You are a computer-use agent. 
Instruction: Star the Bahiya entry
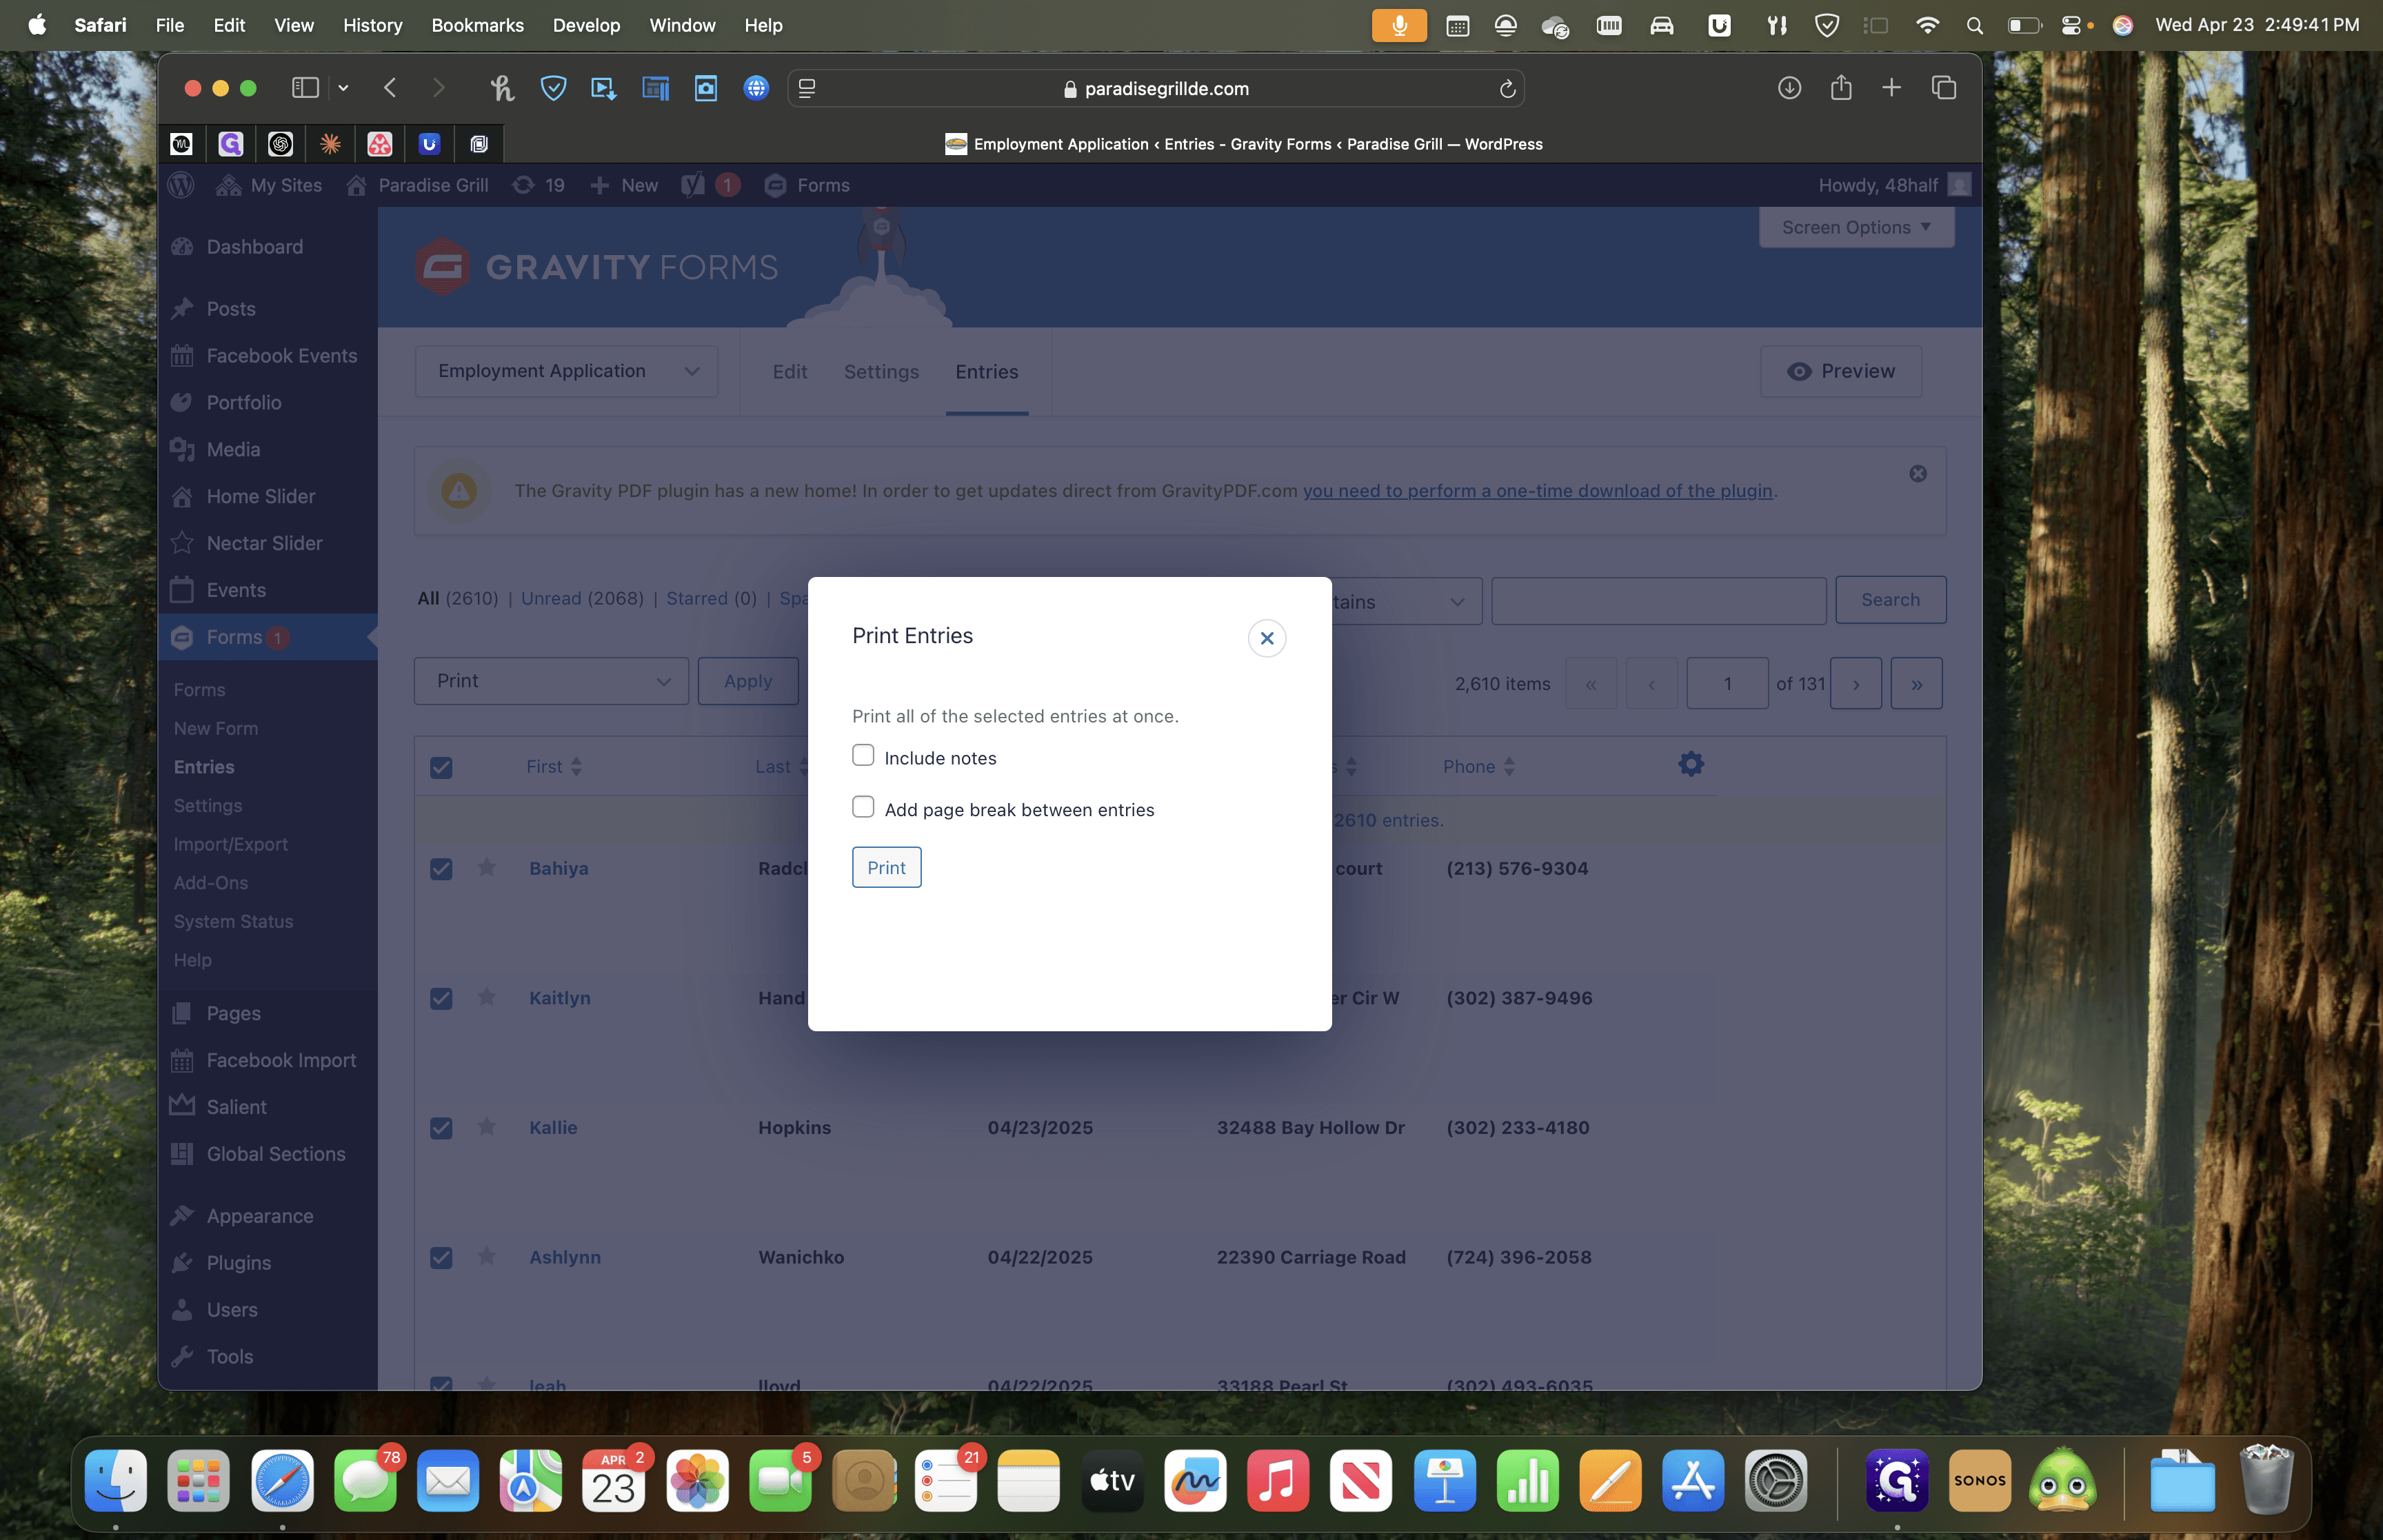(x=487, y=867)
